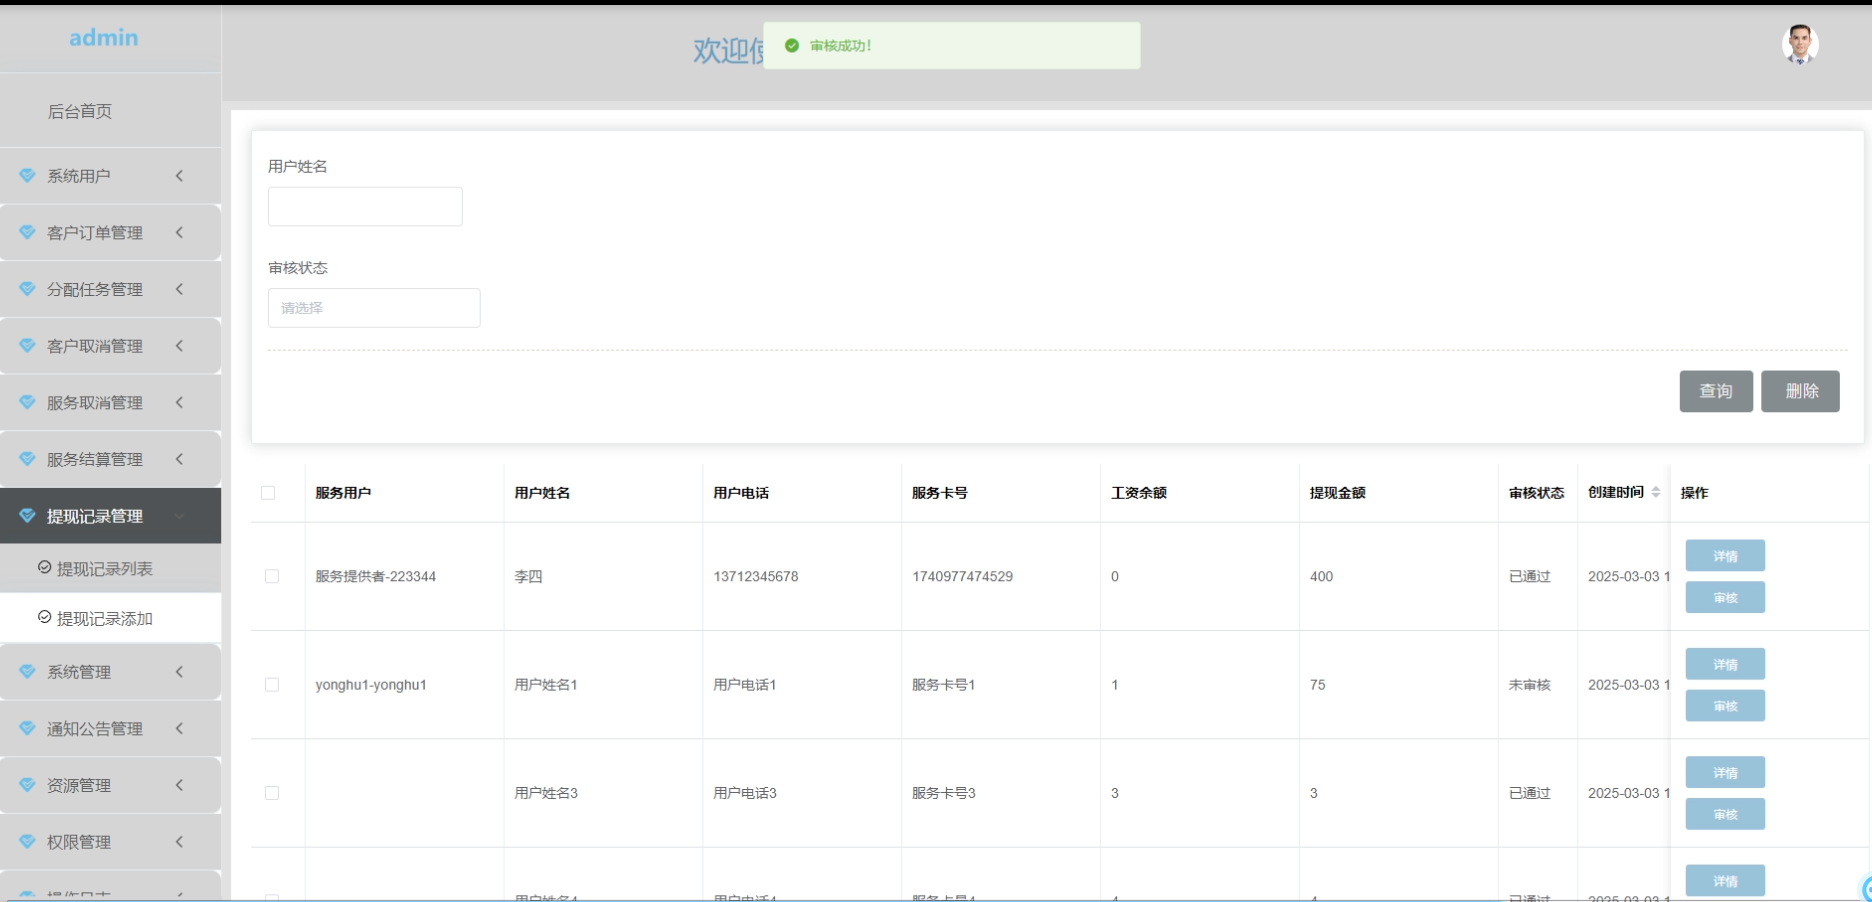Focus the 用户姓名 input field
1872x902 pixels.
tap(365, 206)
